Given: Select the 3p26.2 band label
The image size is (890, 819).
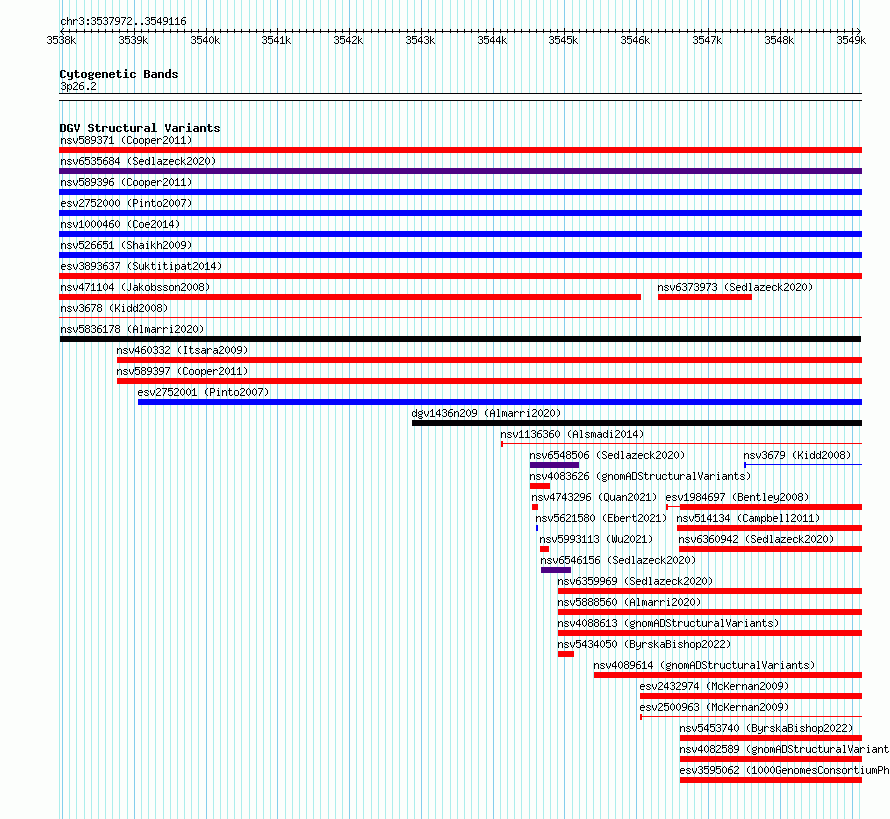Looking at the screenshot, I should click(78, 86).
